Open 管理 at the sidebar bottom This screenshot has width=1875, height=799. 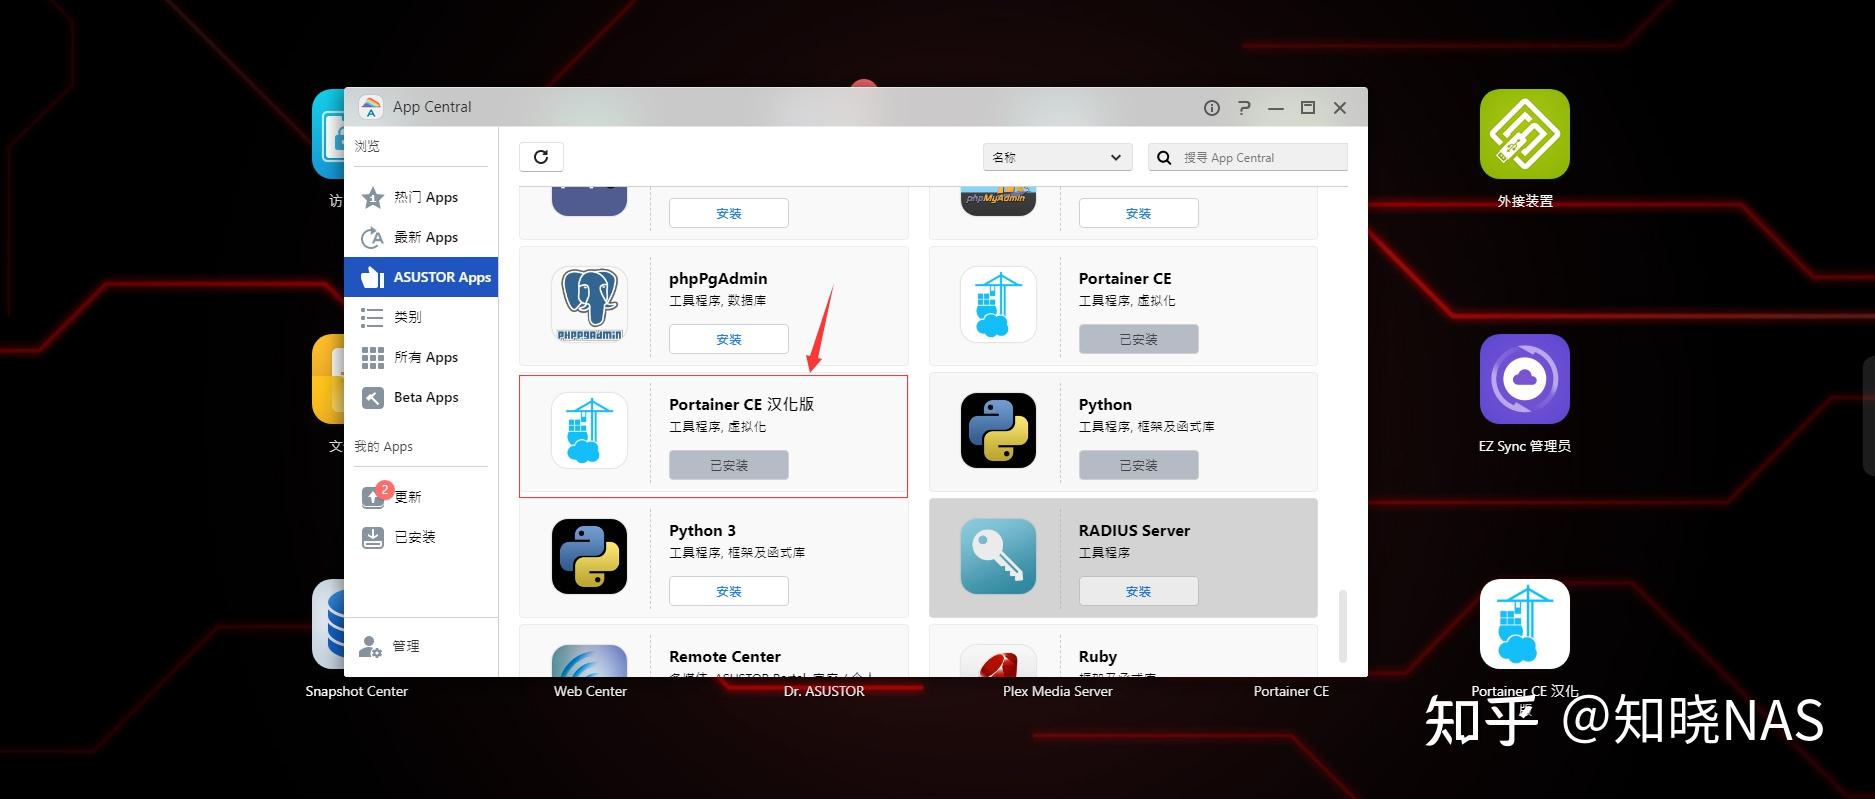[421, 646]
